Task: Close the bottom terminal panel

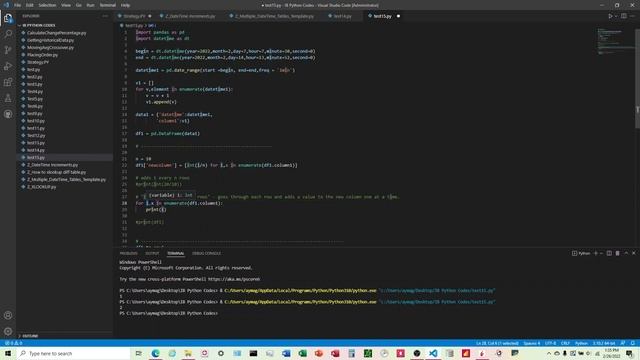Action: (634, 253)
